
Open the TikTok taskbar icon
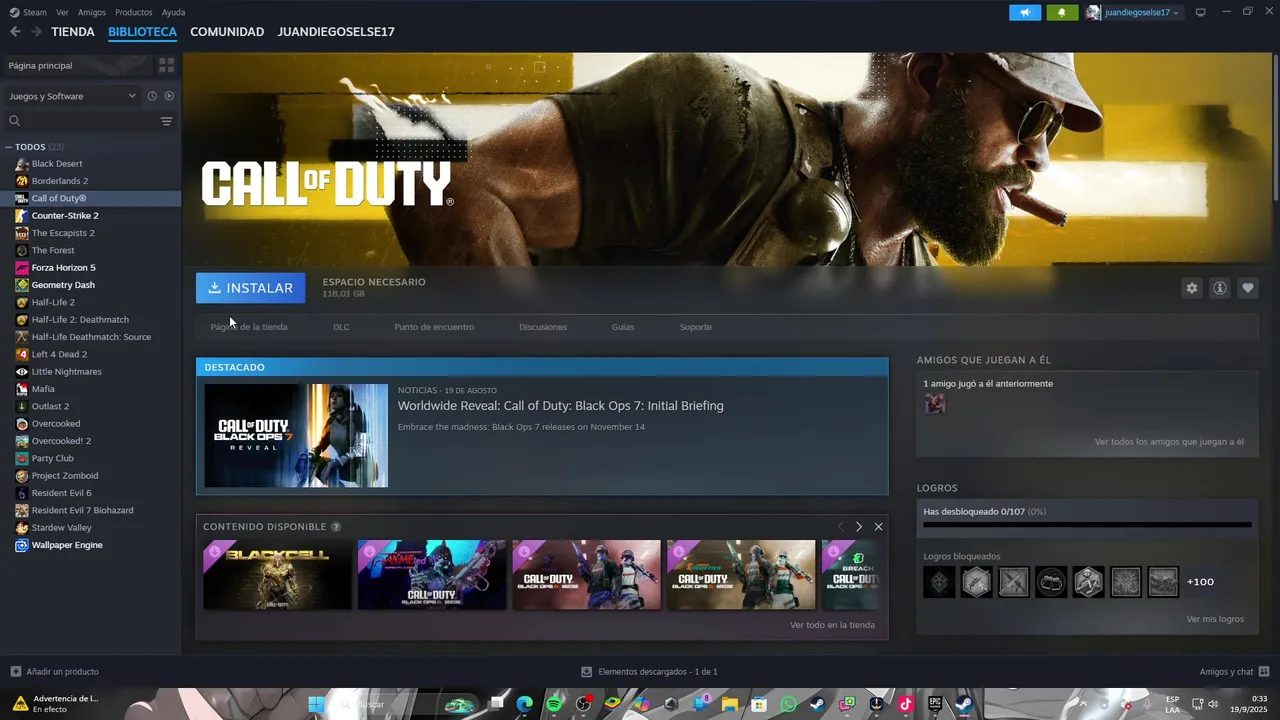905,704
